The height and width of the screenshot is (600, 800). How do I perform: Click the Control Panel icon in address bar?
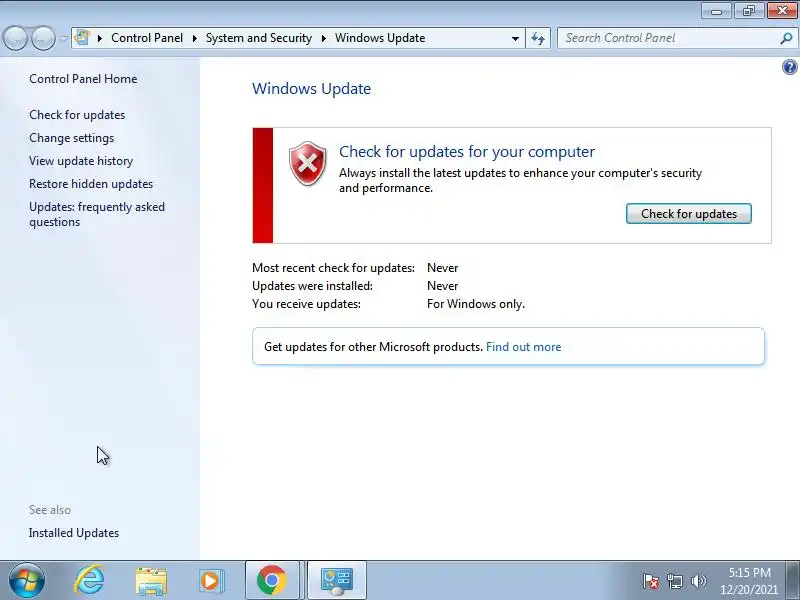[x=82, y=38]
